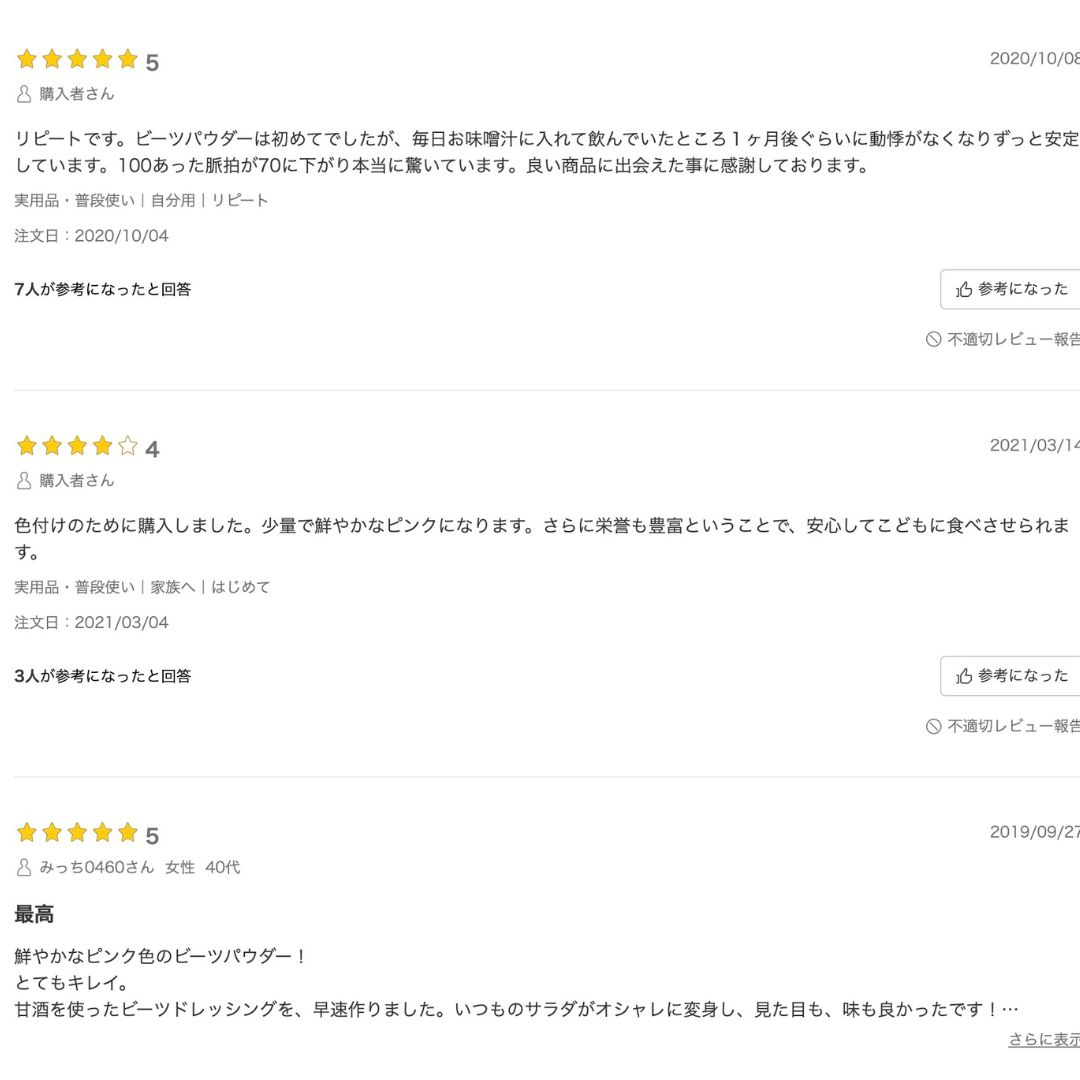
Task: Click user icon of first 購入者さん
Action: coord(24,94)
